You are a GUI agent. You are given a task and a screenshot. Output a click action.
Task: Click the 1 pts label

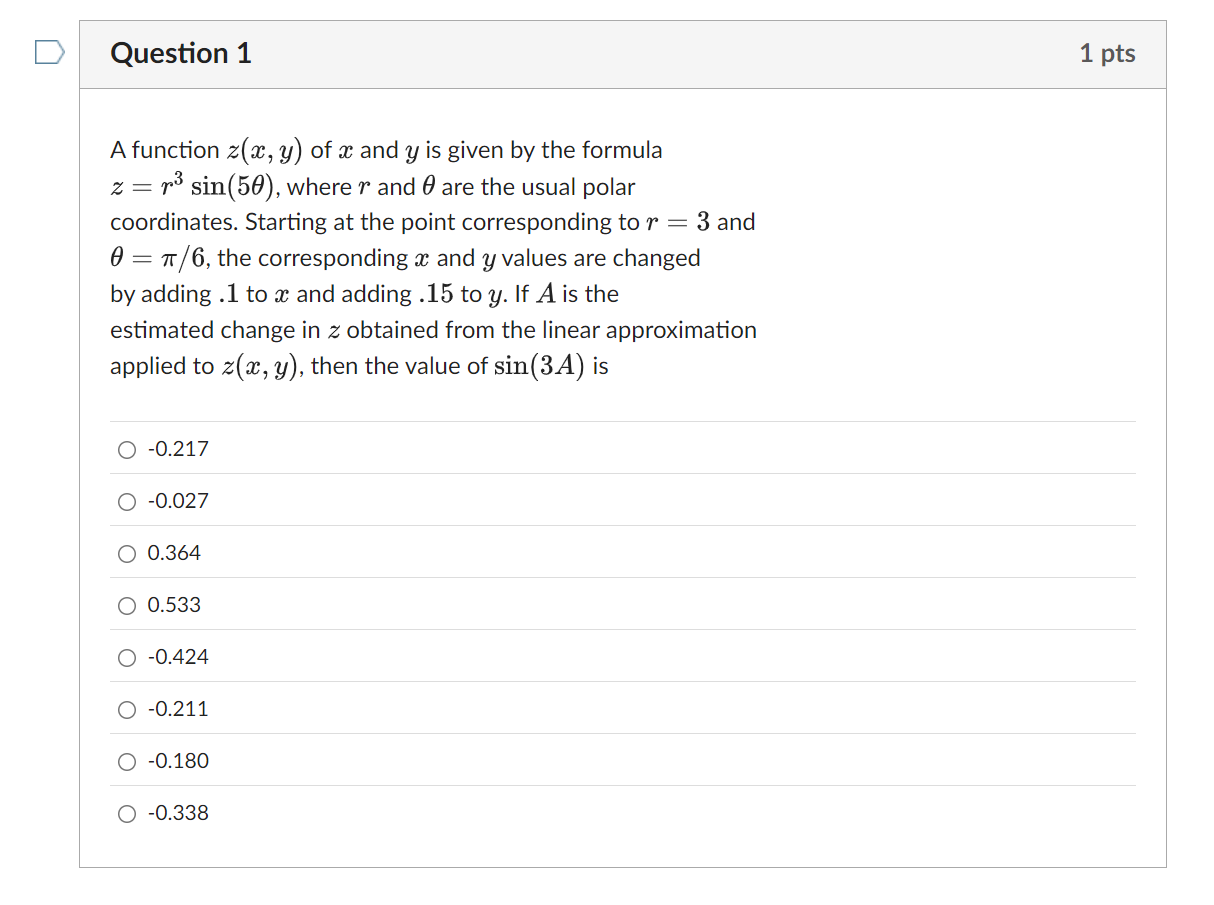(x=1107, y=53)
